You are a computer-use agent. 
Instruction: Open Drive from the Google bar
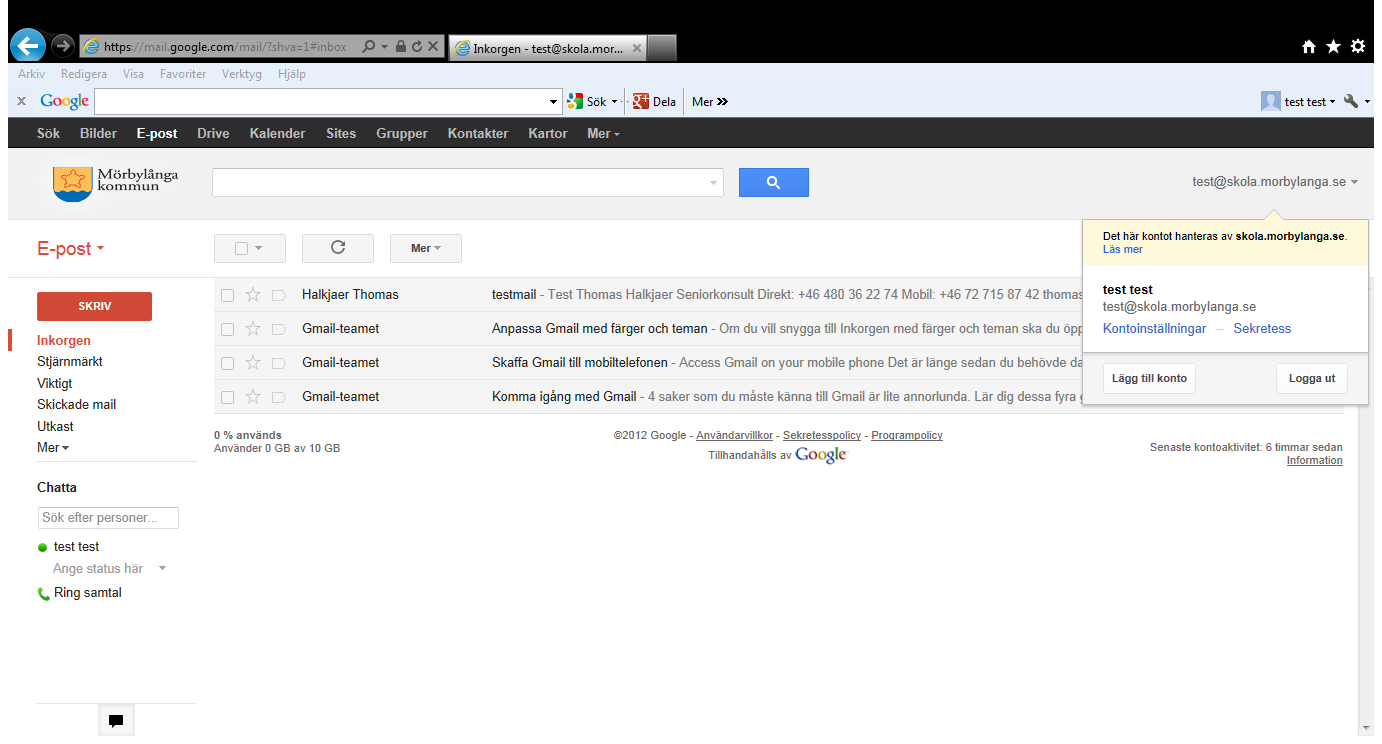213,133
